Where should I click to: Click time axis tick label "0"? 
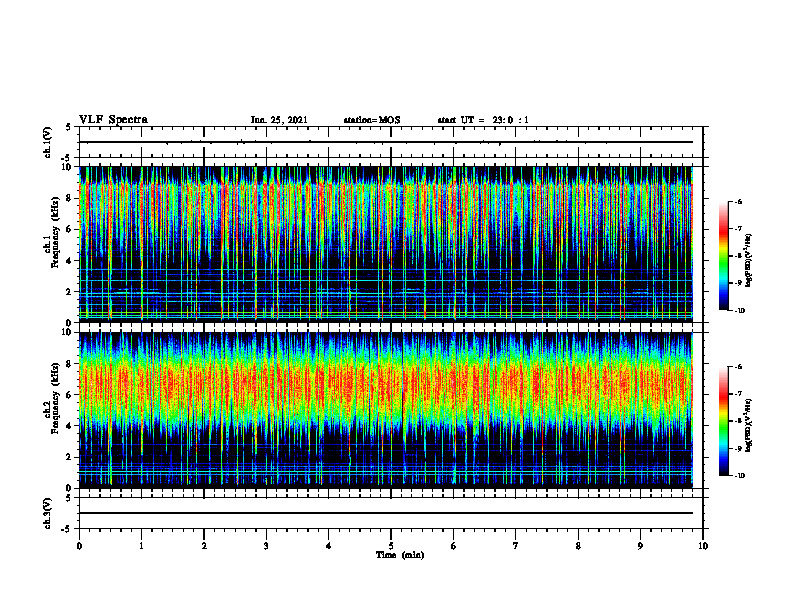coord(79,546)
